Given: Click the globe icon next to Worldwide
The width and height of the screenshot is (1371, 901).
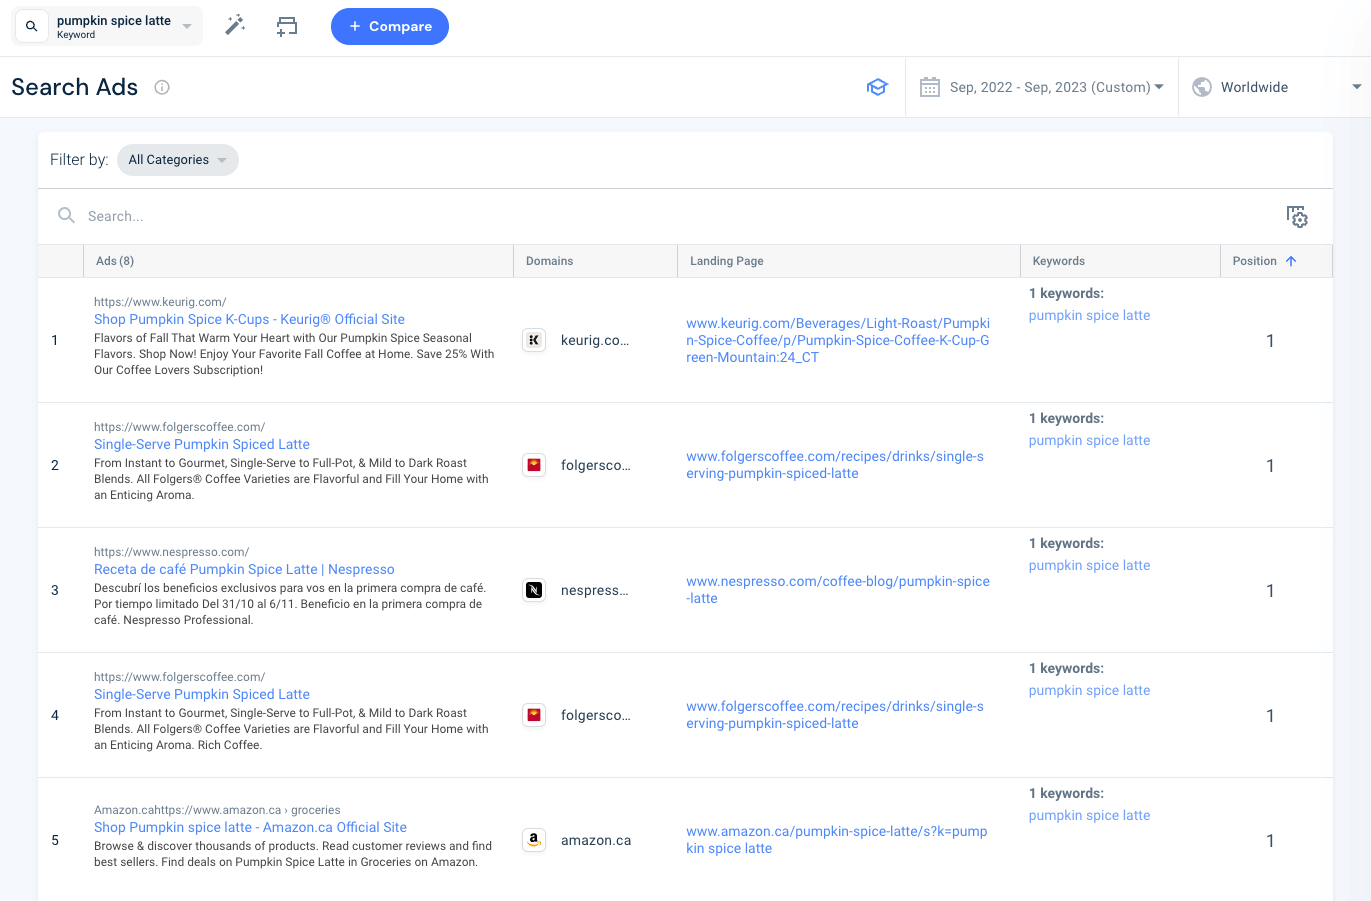Looking at the screenshot, I should point(1202,87).
